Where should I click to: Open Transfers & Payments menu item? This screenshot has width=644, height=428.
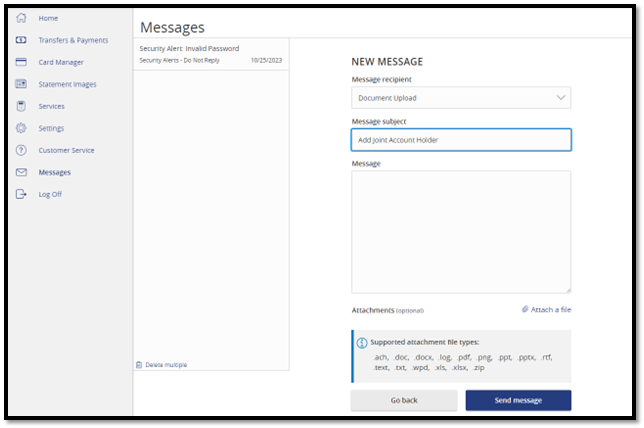73,40
